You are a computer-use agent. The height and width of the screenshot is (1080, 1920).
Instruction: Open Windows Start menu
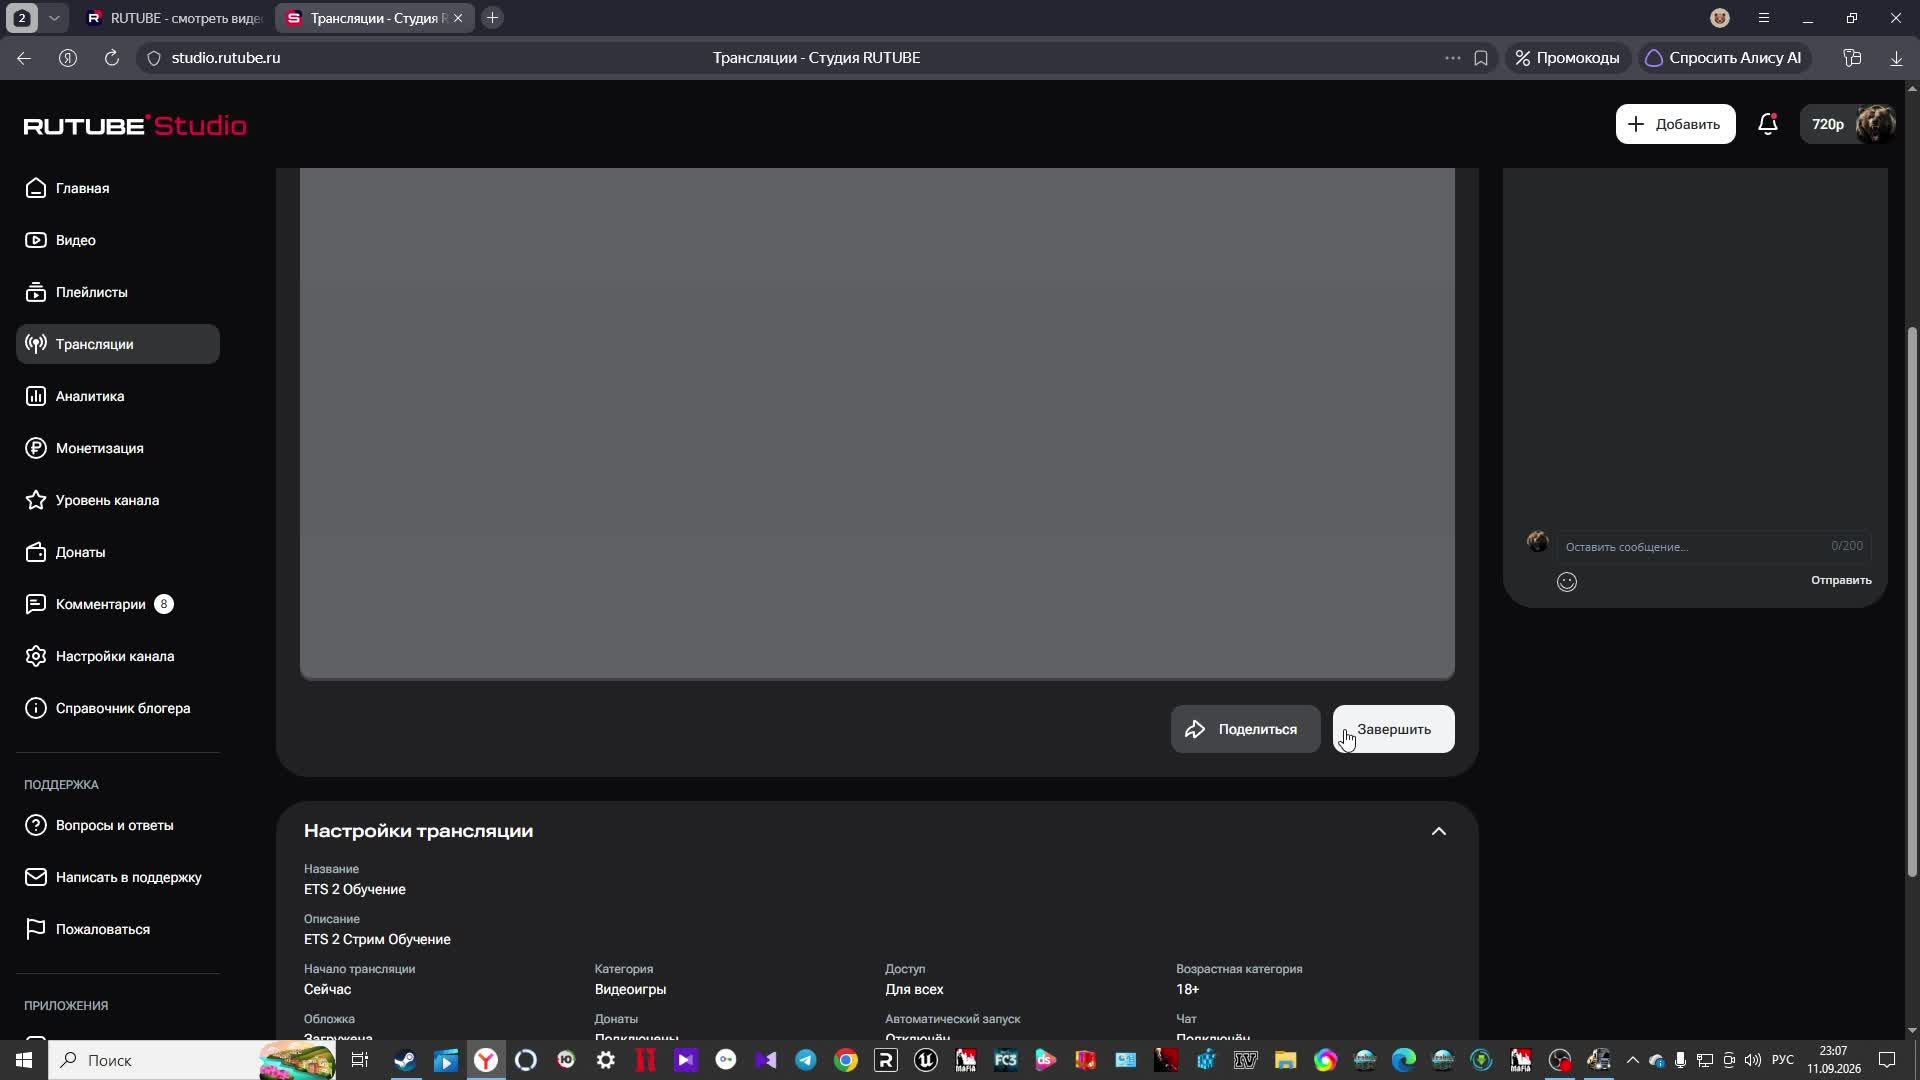click(x=24, y=1060)
